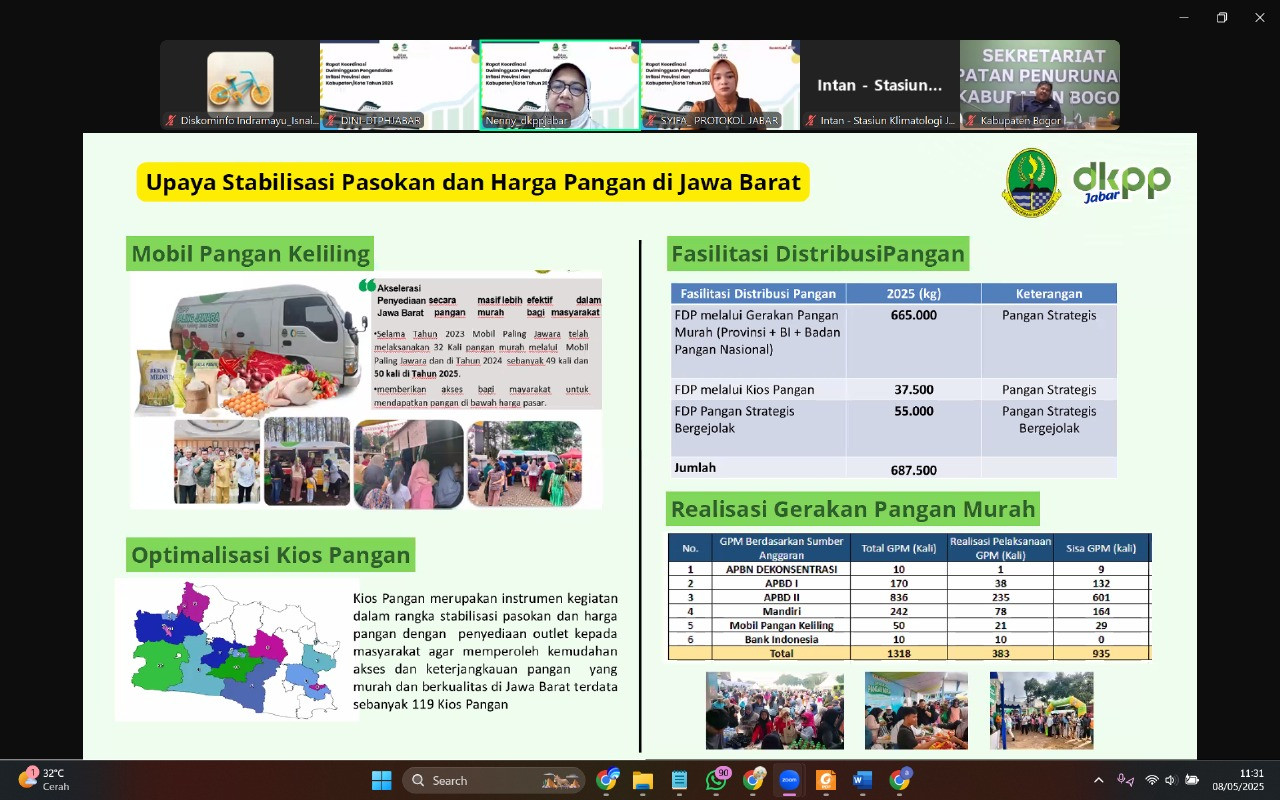Open Zoom from the taskbar

(x=789, y=780)
